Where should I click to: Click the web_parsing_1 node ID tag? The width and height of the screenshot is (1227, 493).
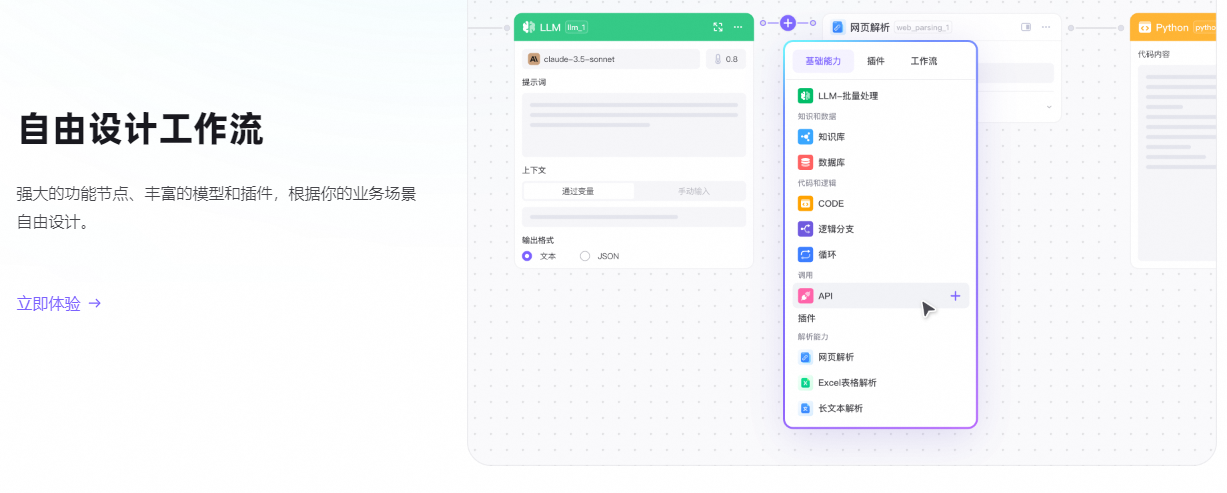(923, 27)
